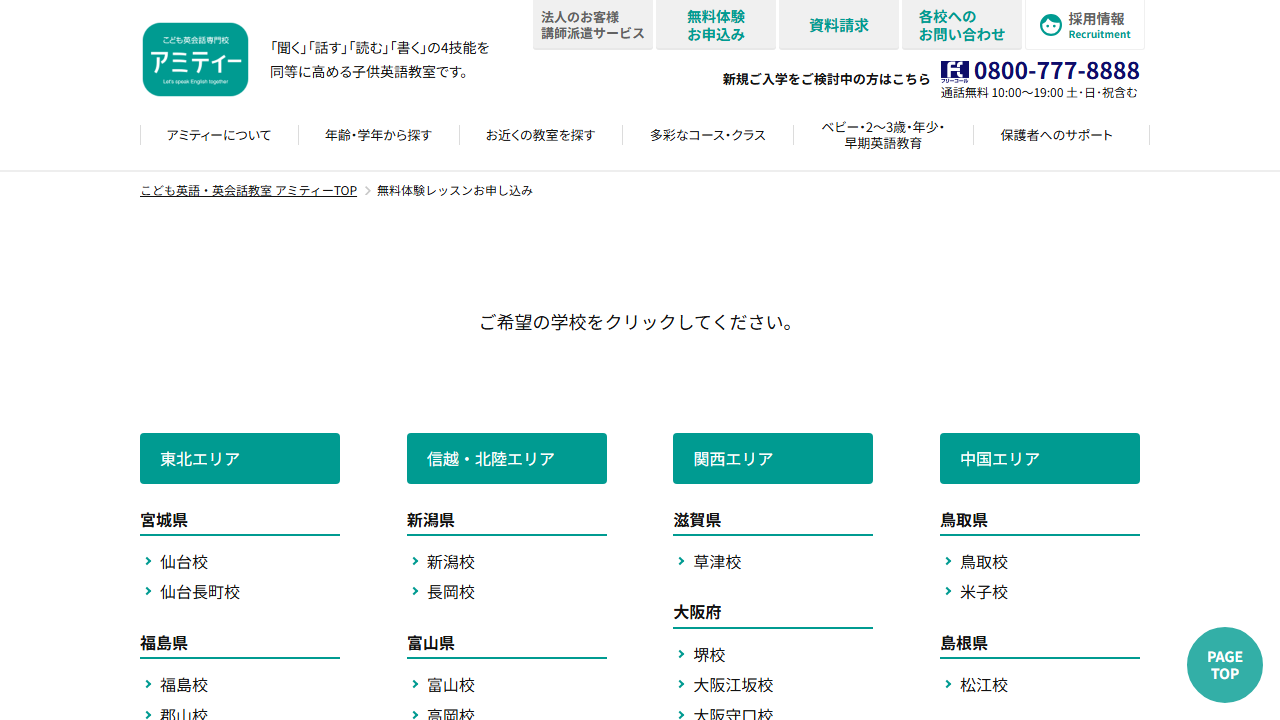
Task: Open 無料体験お申込み button
Action: (x=716, y=25)
